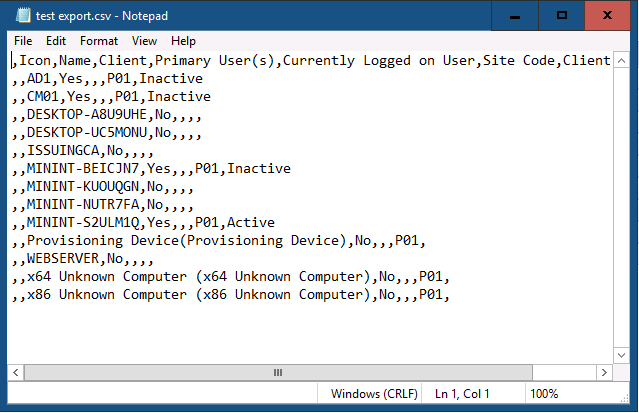Click Ln 1, Col 1 status indicator
This screenshot has width=639, height=413.
tap(462, 394)
